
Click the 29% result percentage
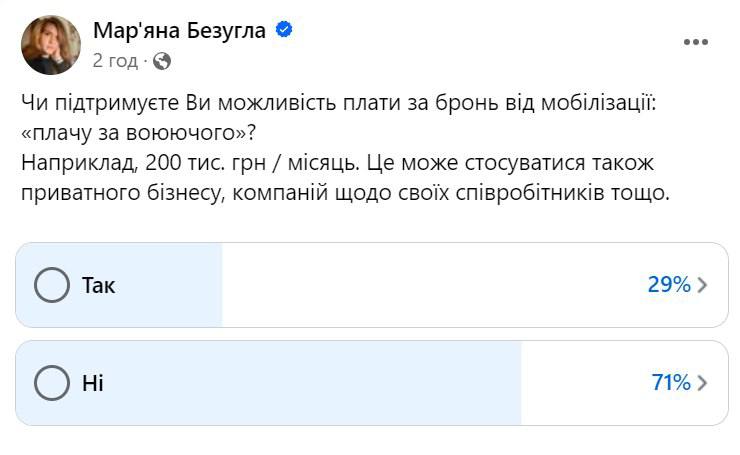coord(669,285)
